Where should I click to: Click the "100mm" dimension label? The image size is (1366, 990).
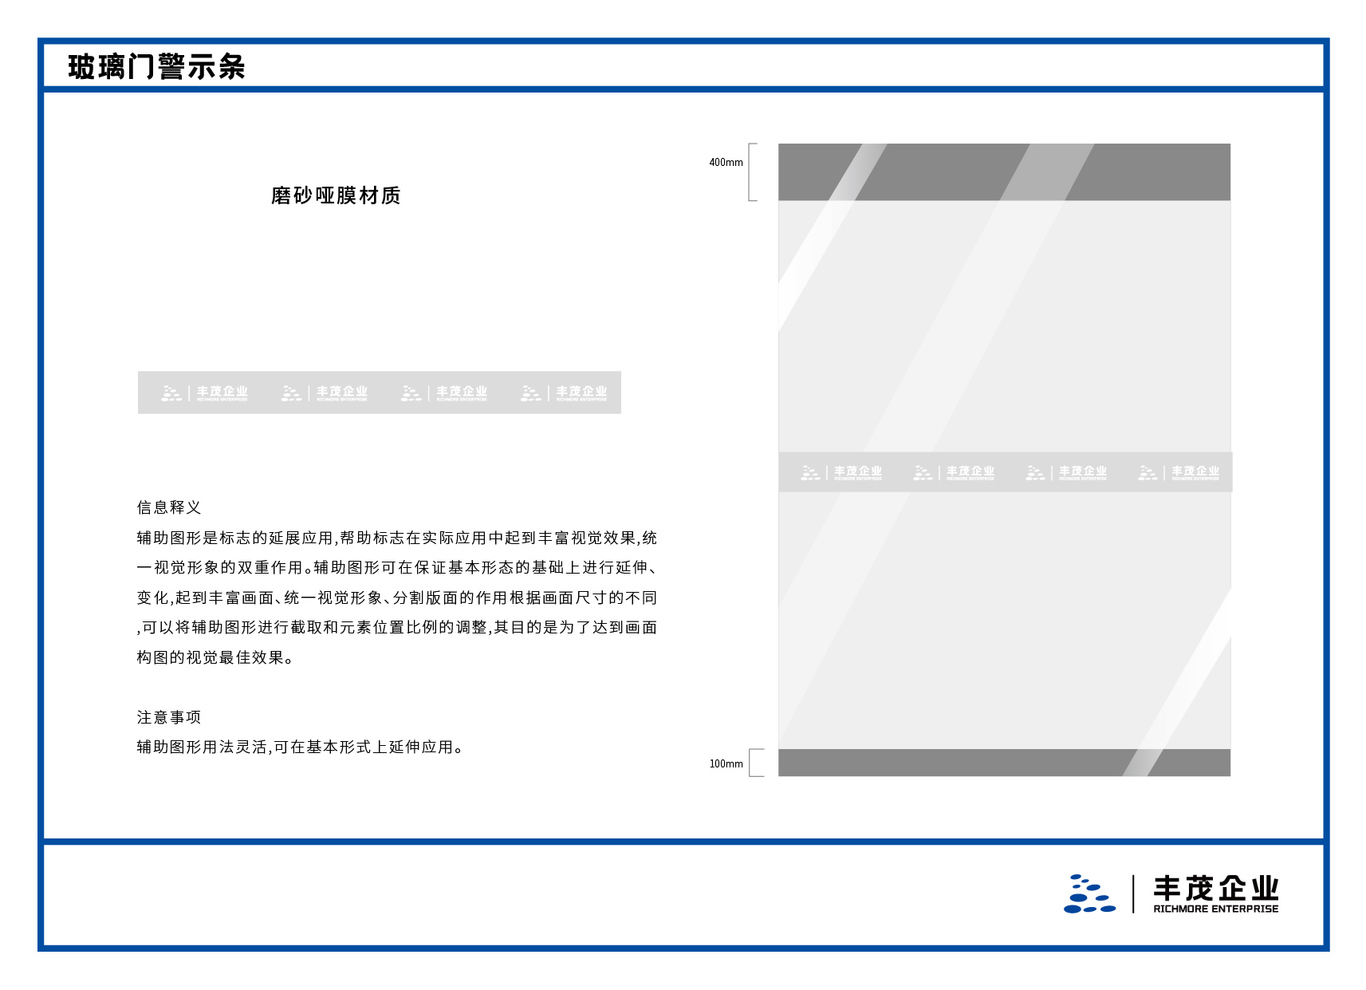[x=726, y=764]
